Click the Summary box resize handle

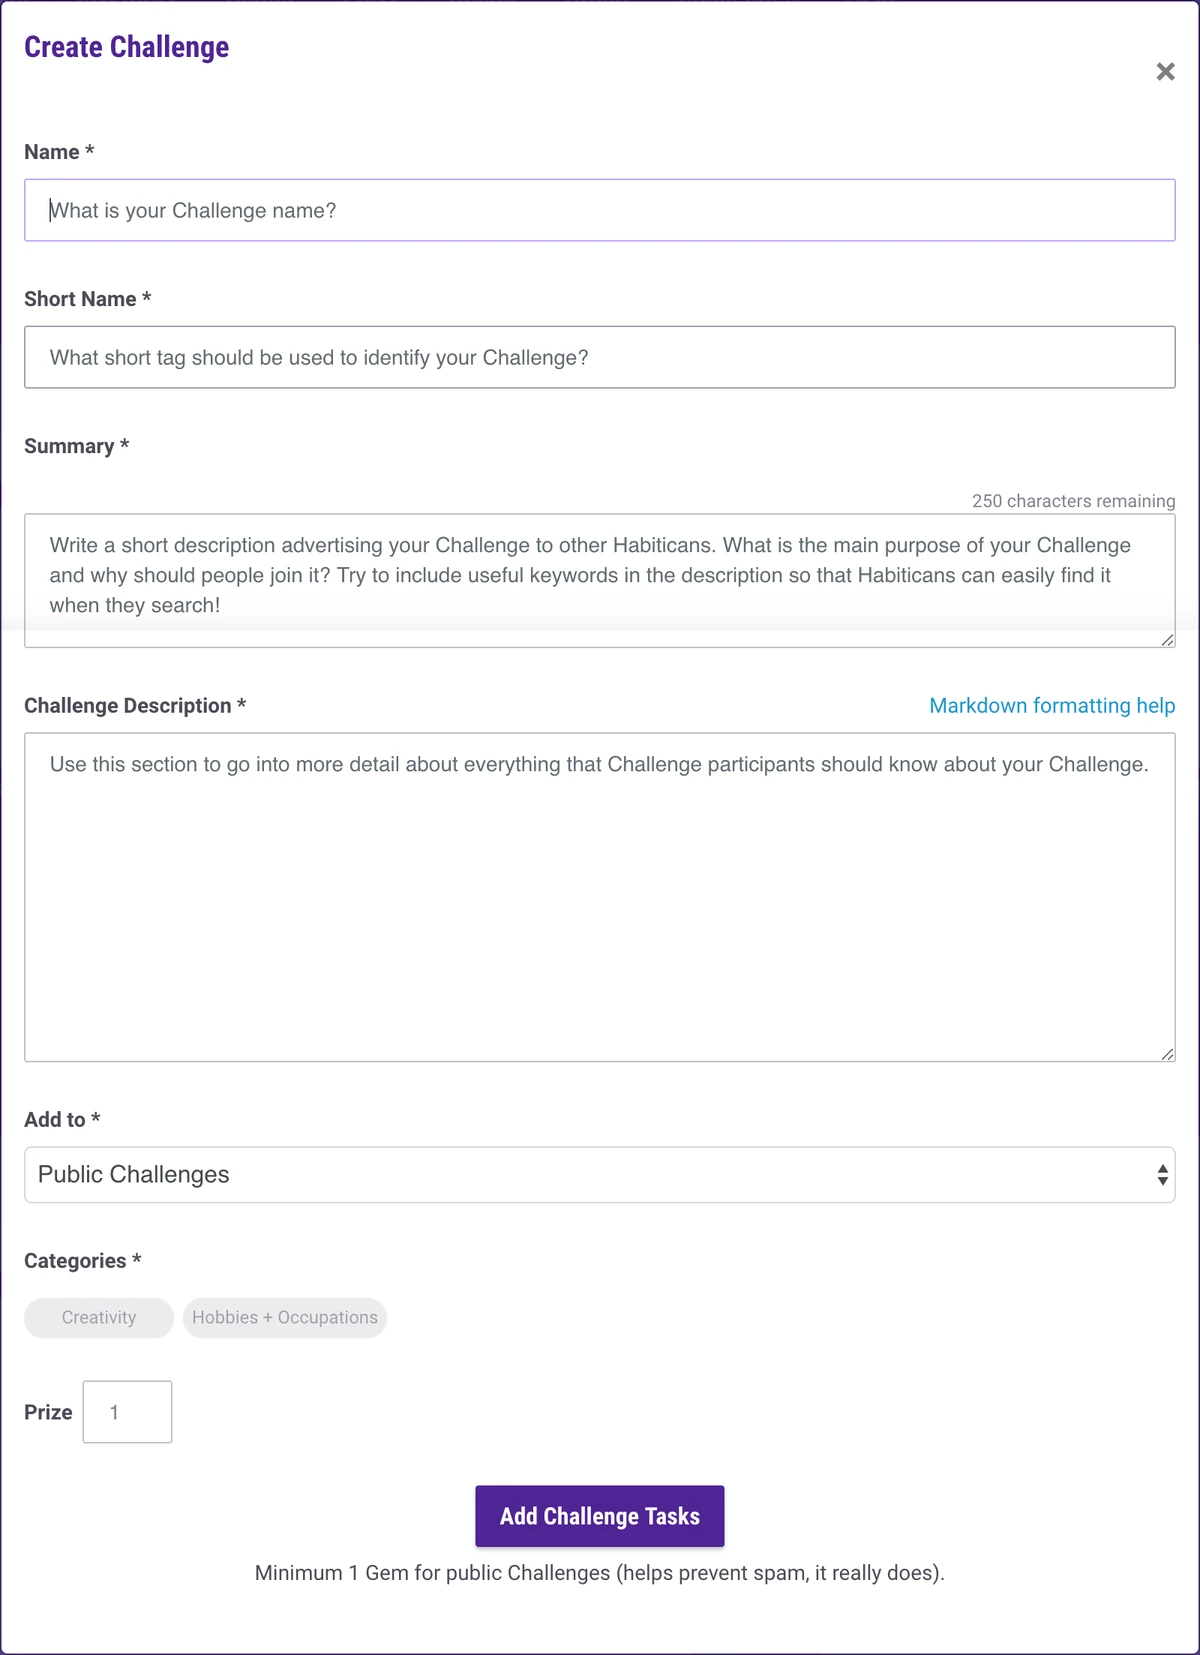point(1167,640)
